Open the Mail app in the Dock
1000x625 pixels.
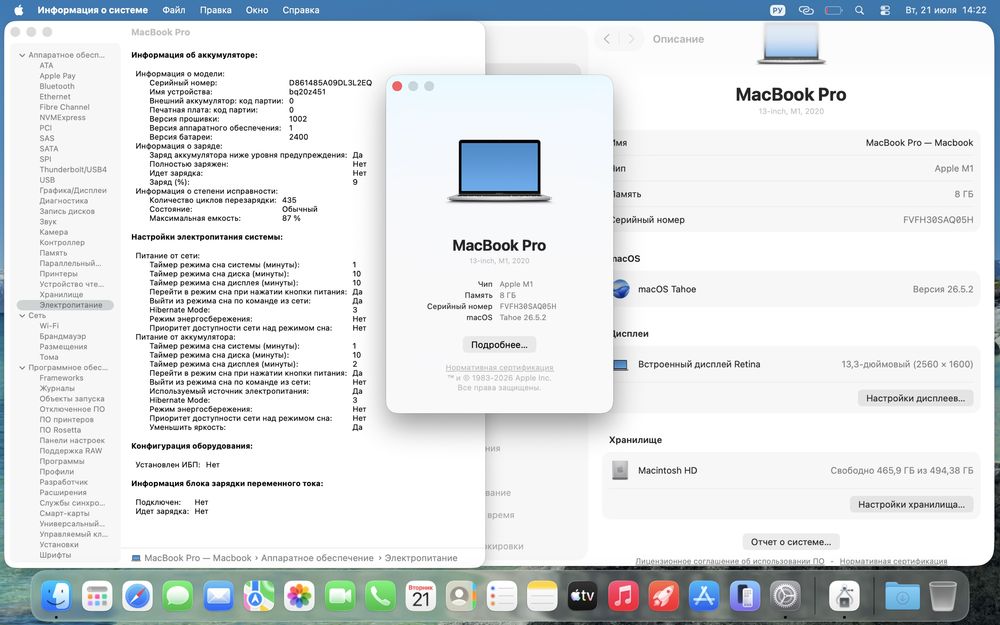219,597
